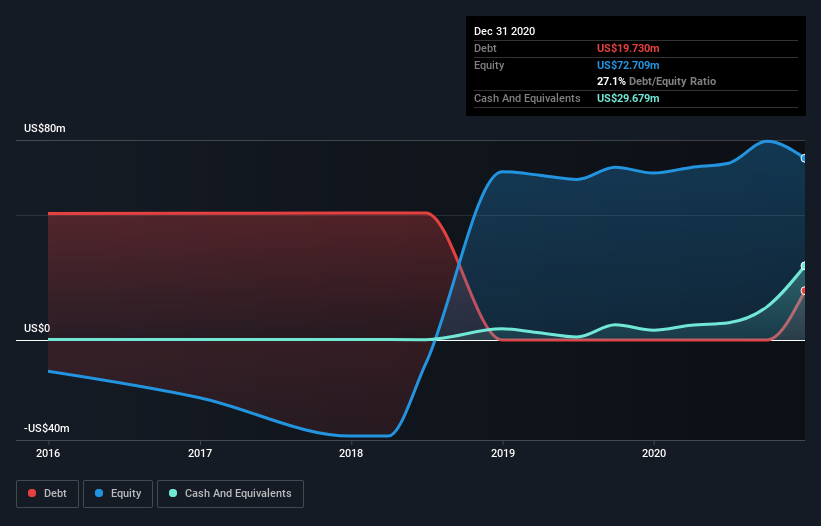Toggle the Debt legend button

pos(48,494)
